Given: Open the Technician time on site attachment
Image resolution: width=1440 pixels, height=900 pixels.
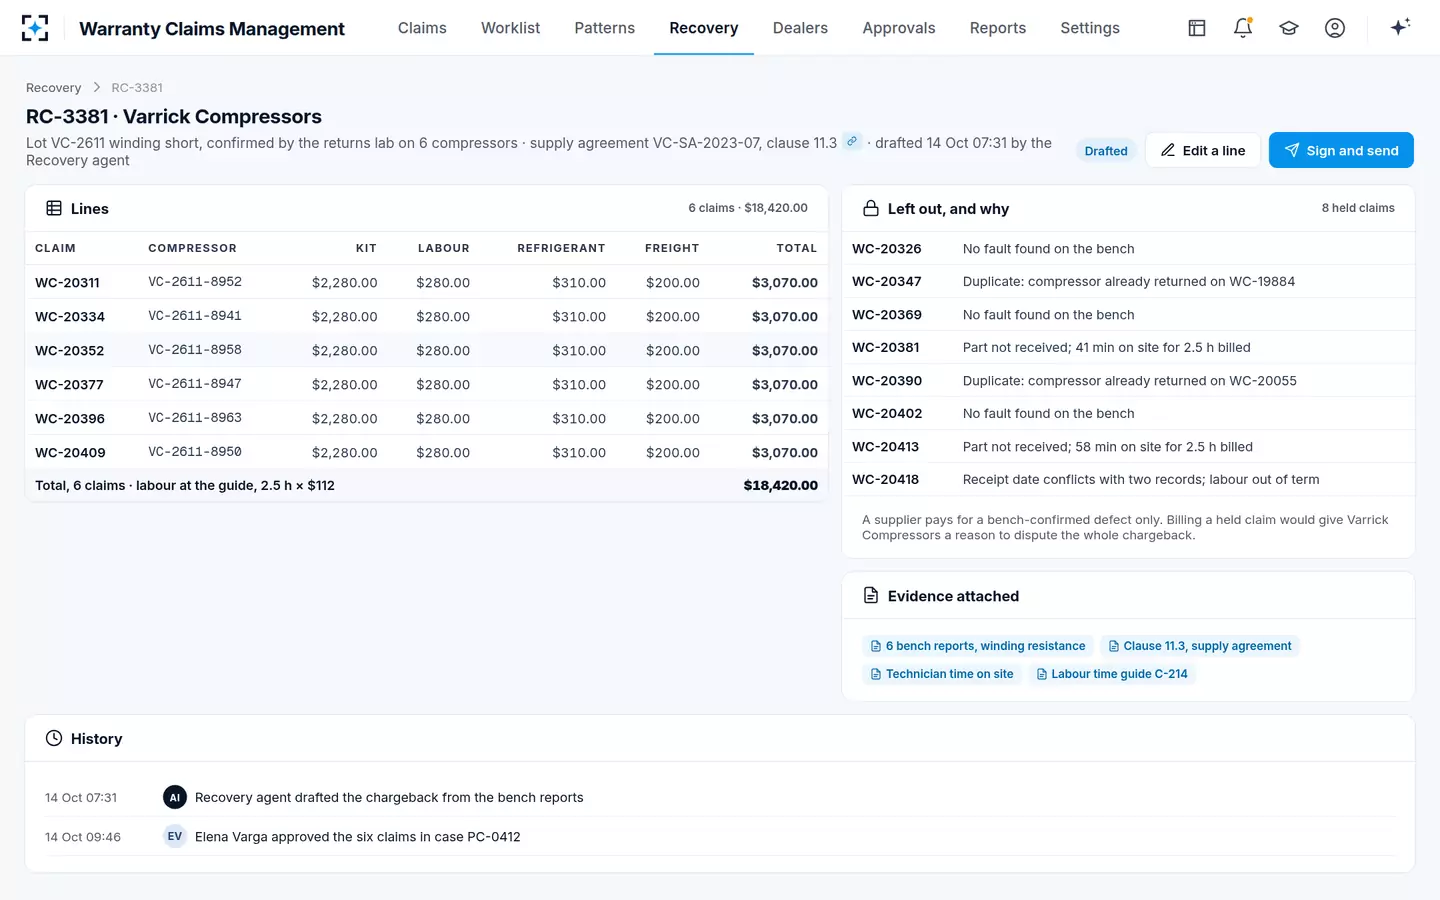Looking at the screenshot, I should point(942,674).
